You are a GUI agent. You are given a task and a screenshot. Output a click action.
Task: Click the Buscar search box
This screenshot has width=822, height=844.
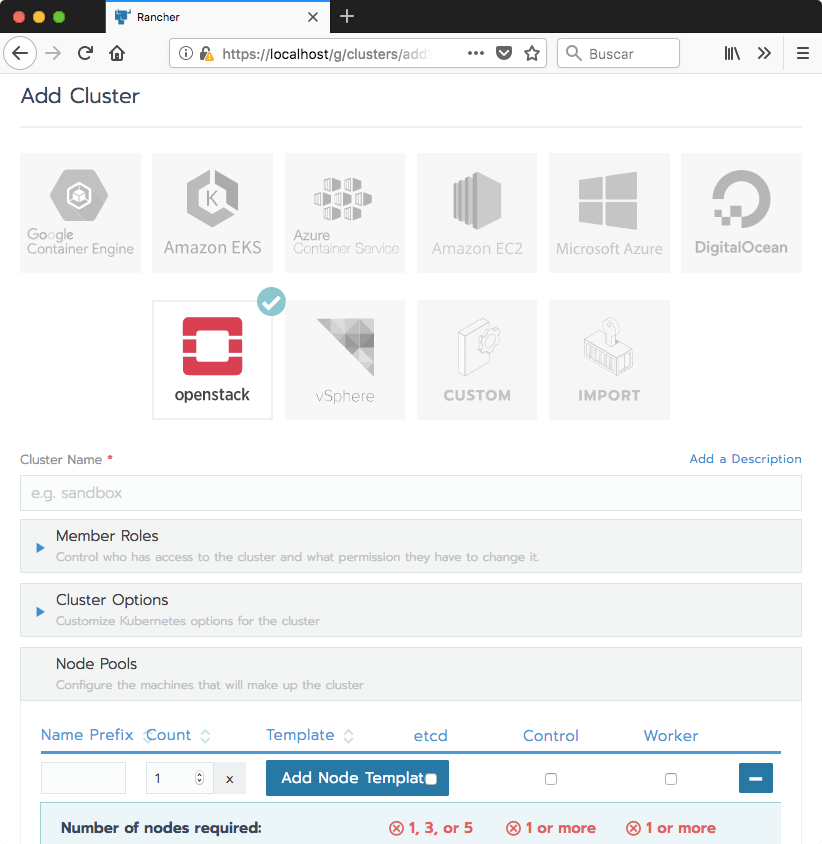coord(618,53)
